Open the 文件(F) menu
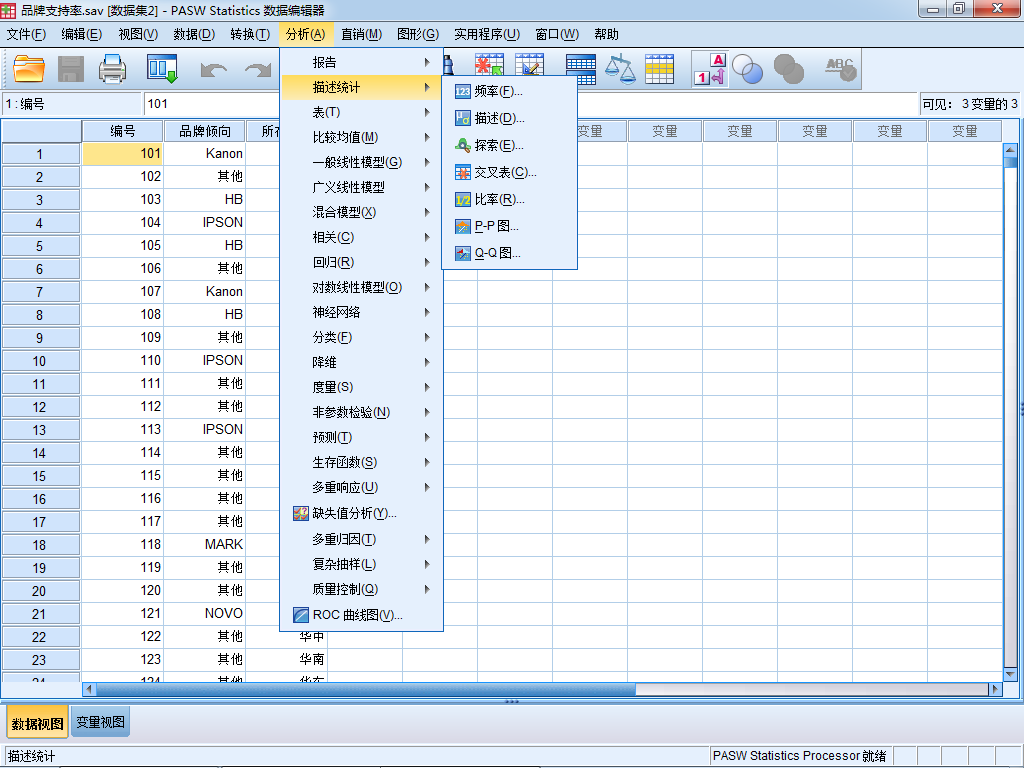Screen dimensions: 1024x768 [26, 34]
